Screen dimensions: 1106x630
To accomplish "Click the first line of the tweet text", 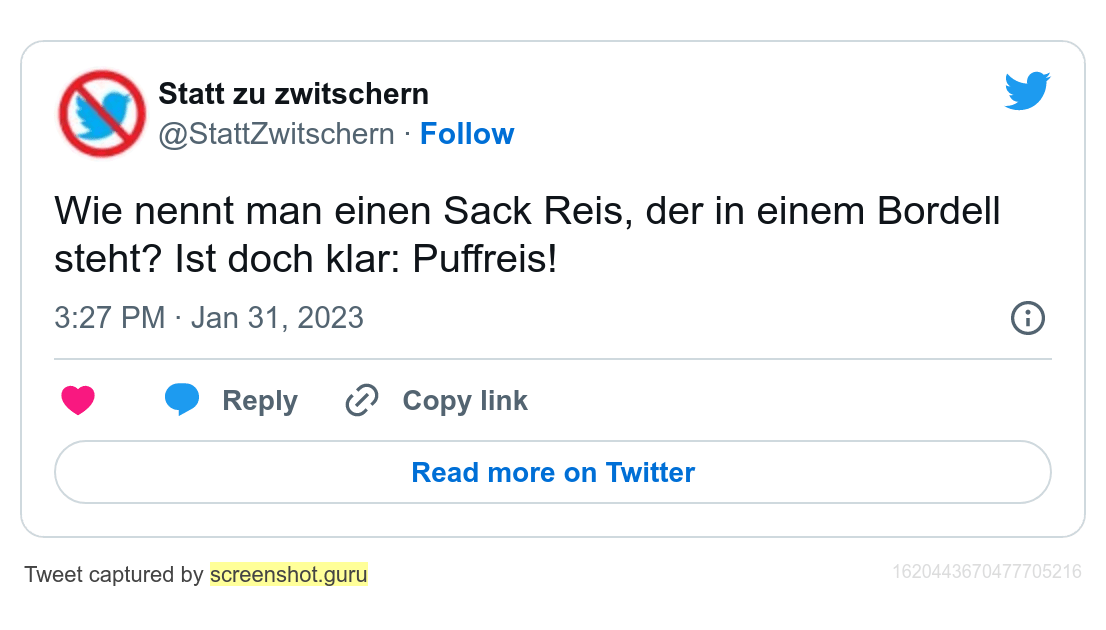I will [x=527, y=212].
